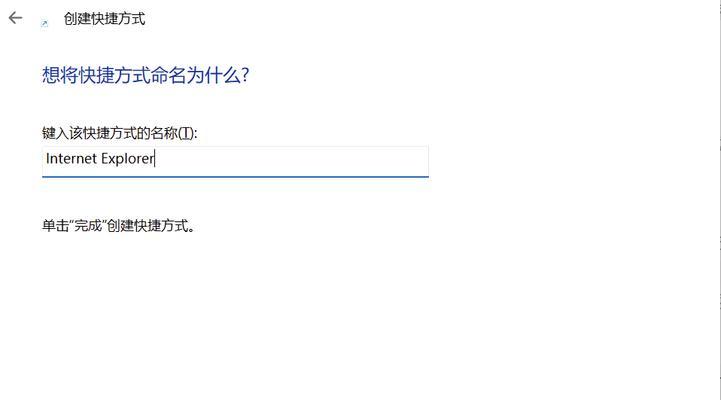The width and height of the screenshot is (721, 400).
Task: Click the question mark ending the heading
Action: (x=245, y=75)
